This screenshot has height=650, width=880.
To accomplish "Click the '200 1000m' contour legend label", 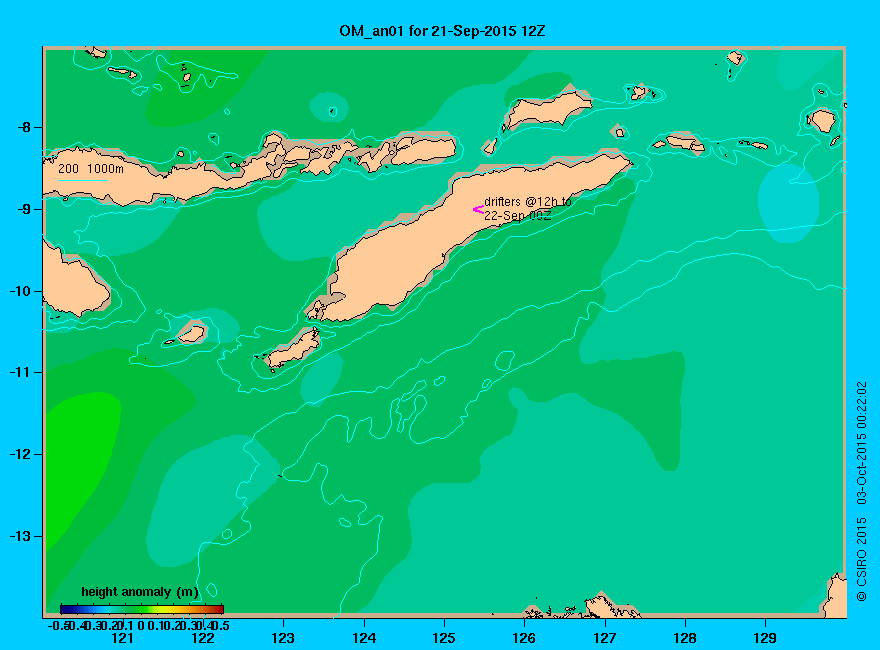I will click(x=90, y=168).
